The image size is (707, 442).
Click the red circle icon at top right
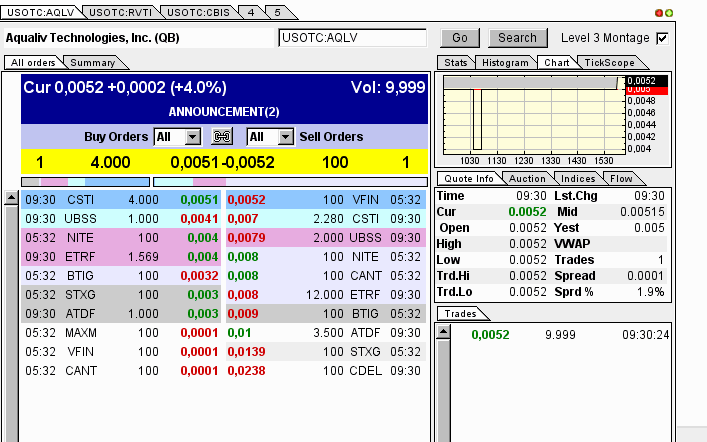coord(659,13)
